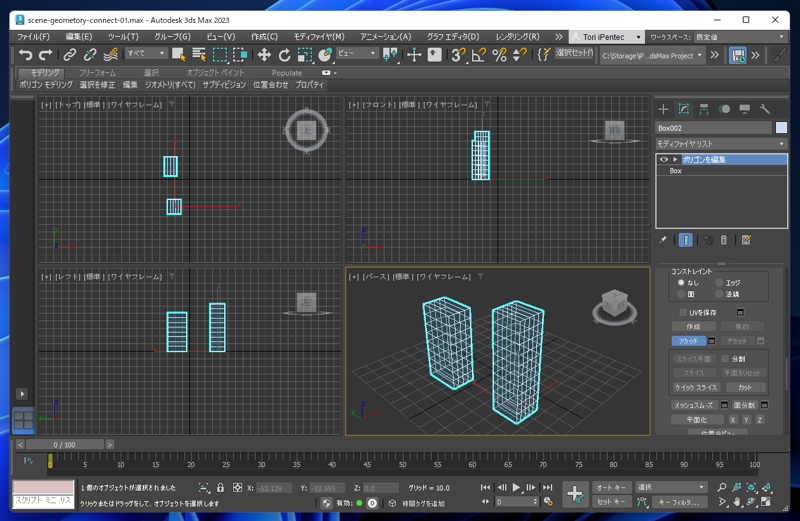
Task: Open the Create panel plus tab
Action: tap(663, 109)
